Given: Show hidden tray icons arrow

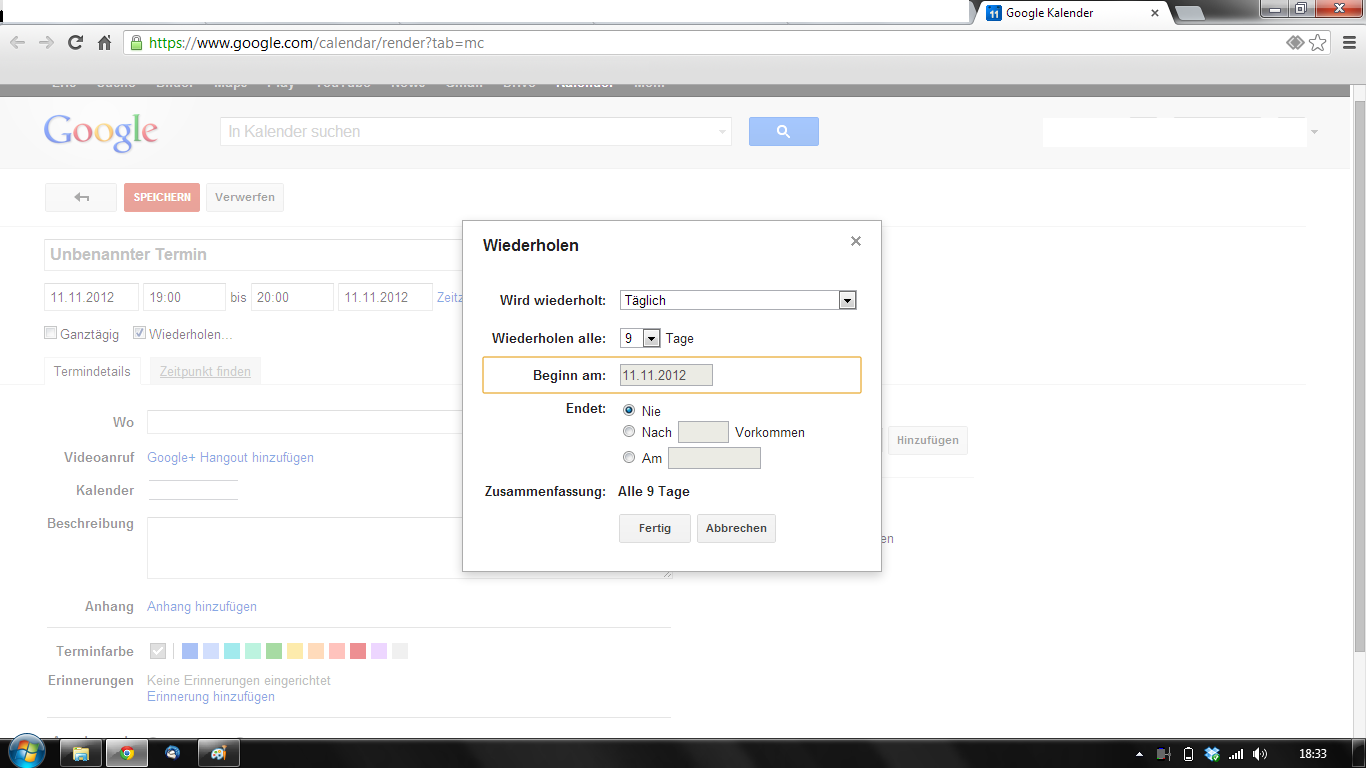Looking at the screenshot, I should tap(1140, 754).
